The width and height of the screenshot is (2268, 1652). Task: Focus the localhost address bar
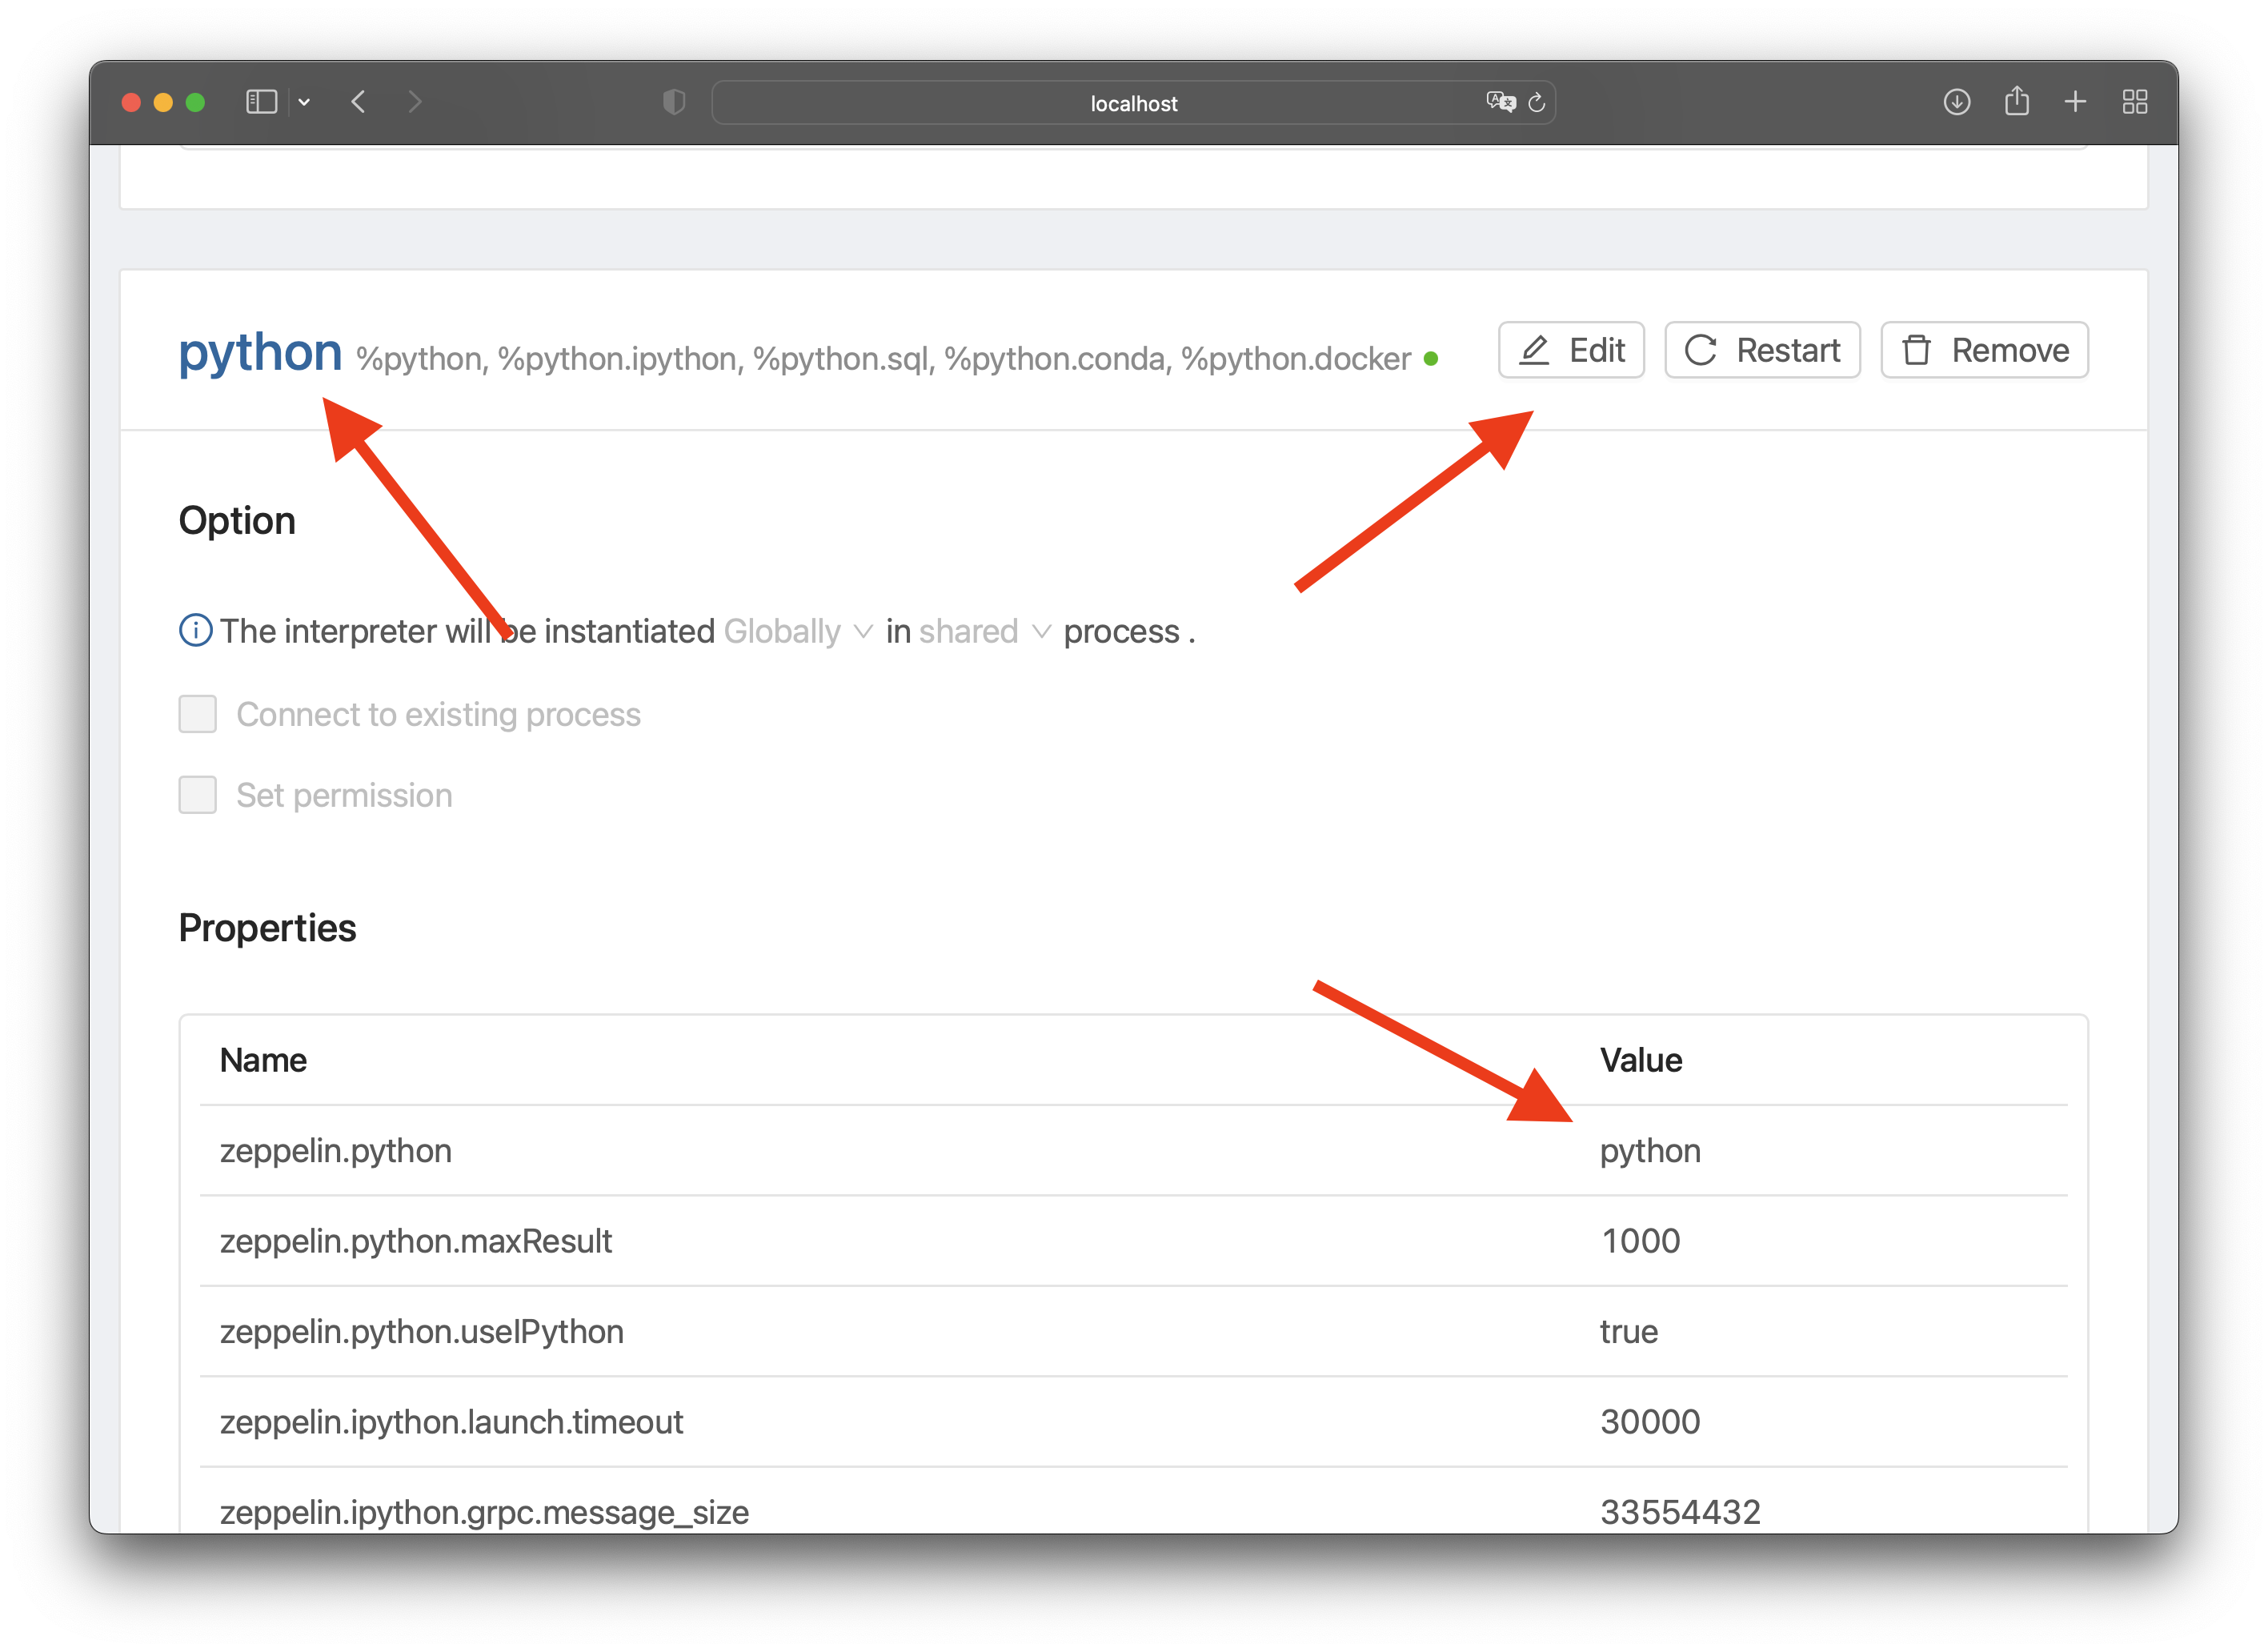tap(1133, 103)
